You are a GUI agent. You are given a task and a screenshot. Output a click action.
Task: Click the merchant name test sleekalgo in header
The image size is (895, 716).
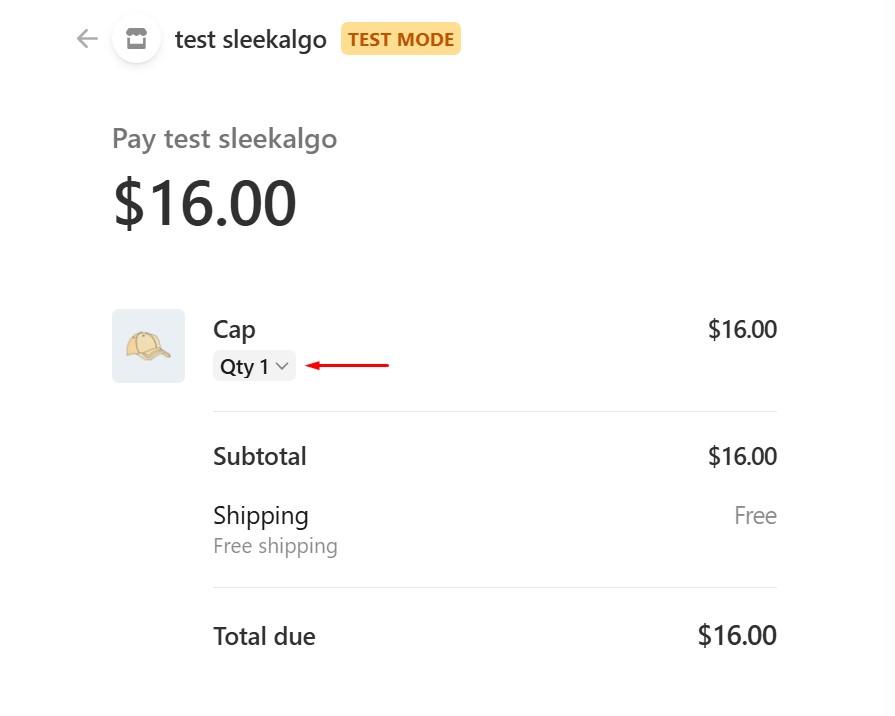[250, 40]
